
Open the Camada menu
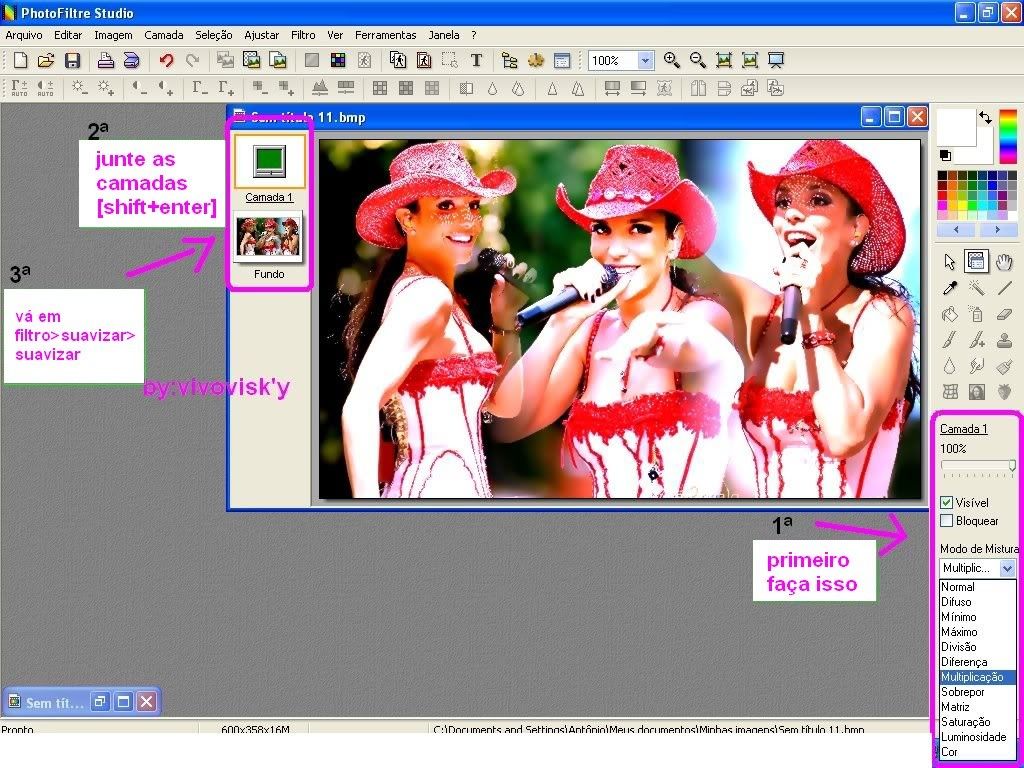tap(164, 35)
